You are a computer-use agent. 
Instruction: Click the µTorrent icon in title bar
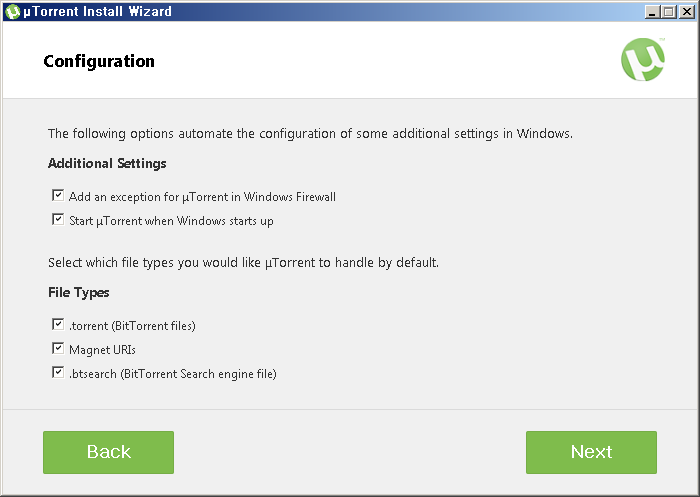[x=12, y=11]
